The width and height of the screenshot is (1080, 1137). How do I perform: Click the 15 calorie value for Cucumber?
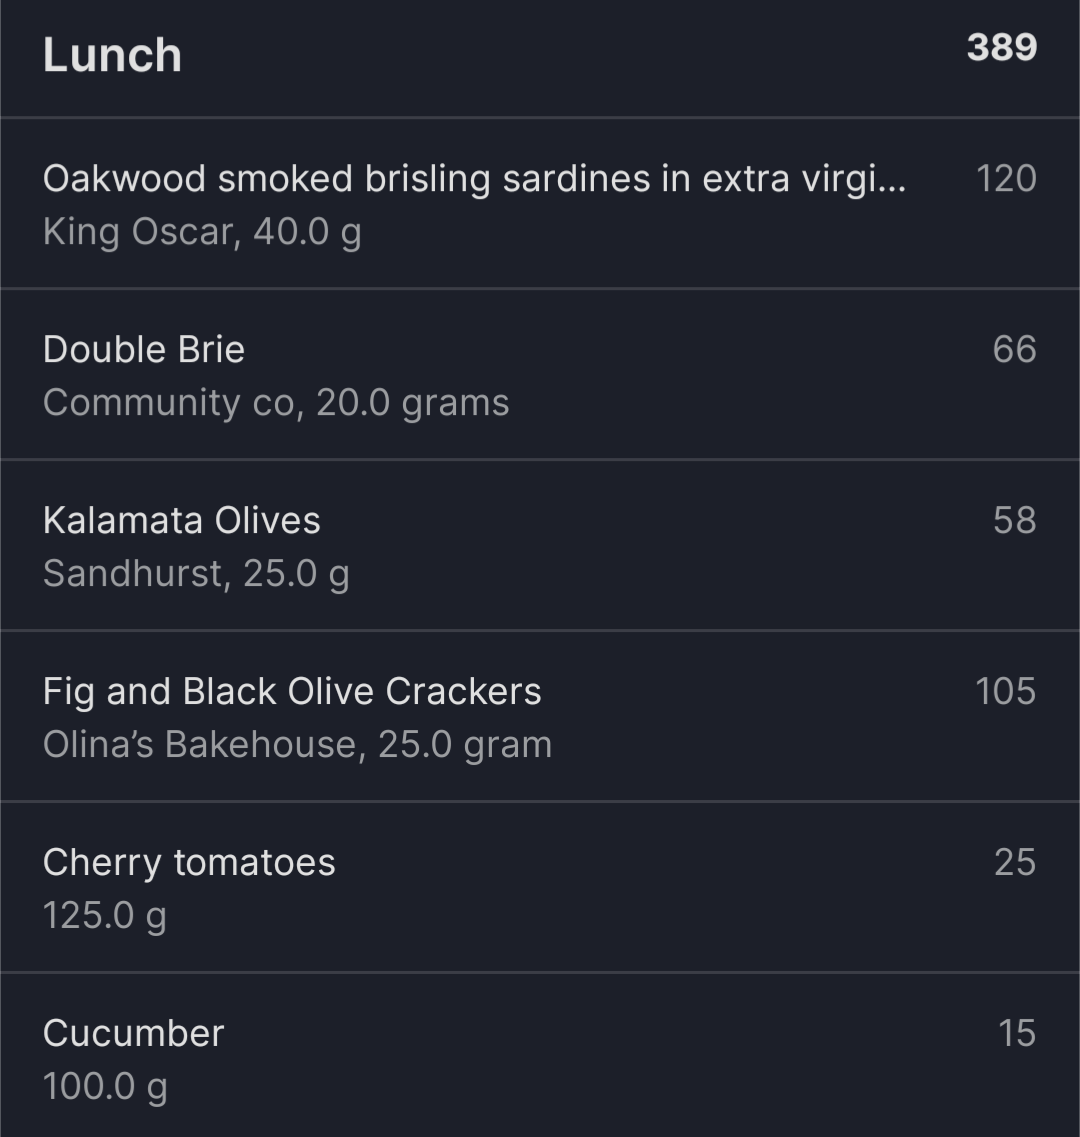pos(1017,1034)
